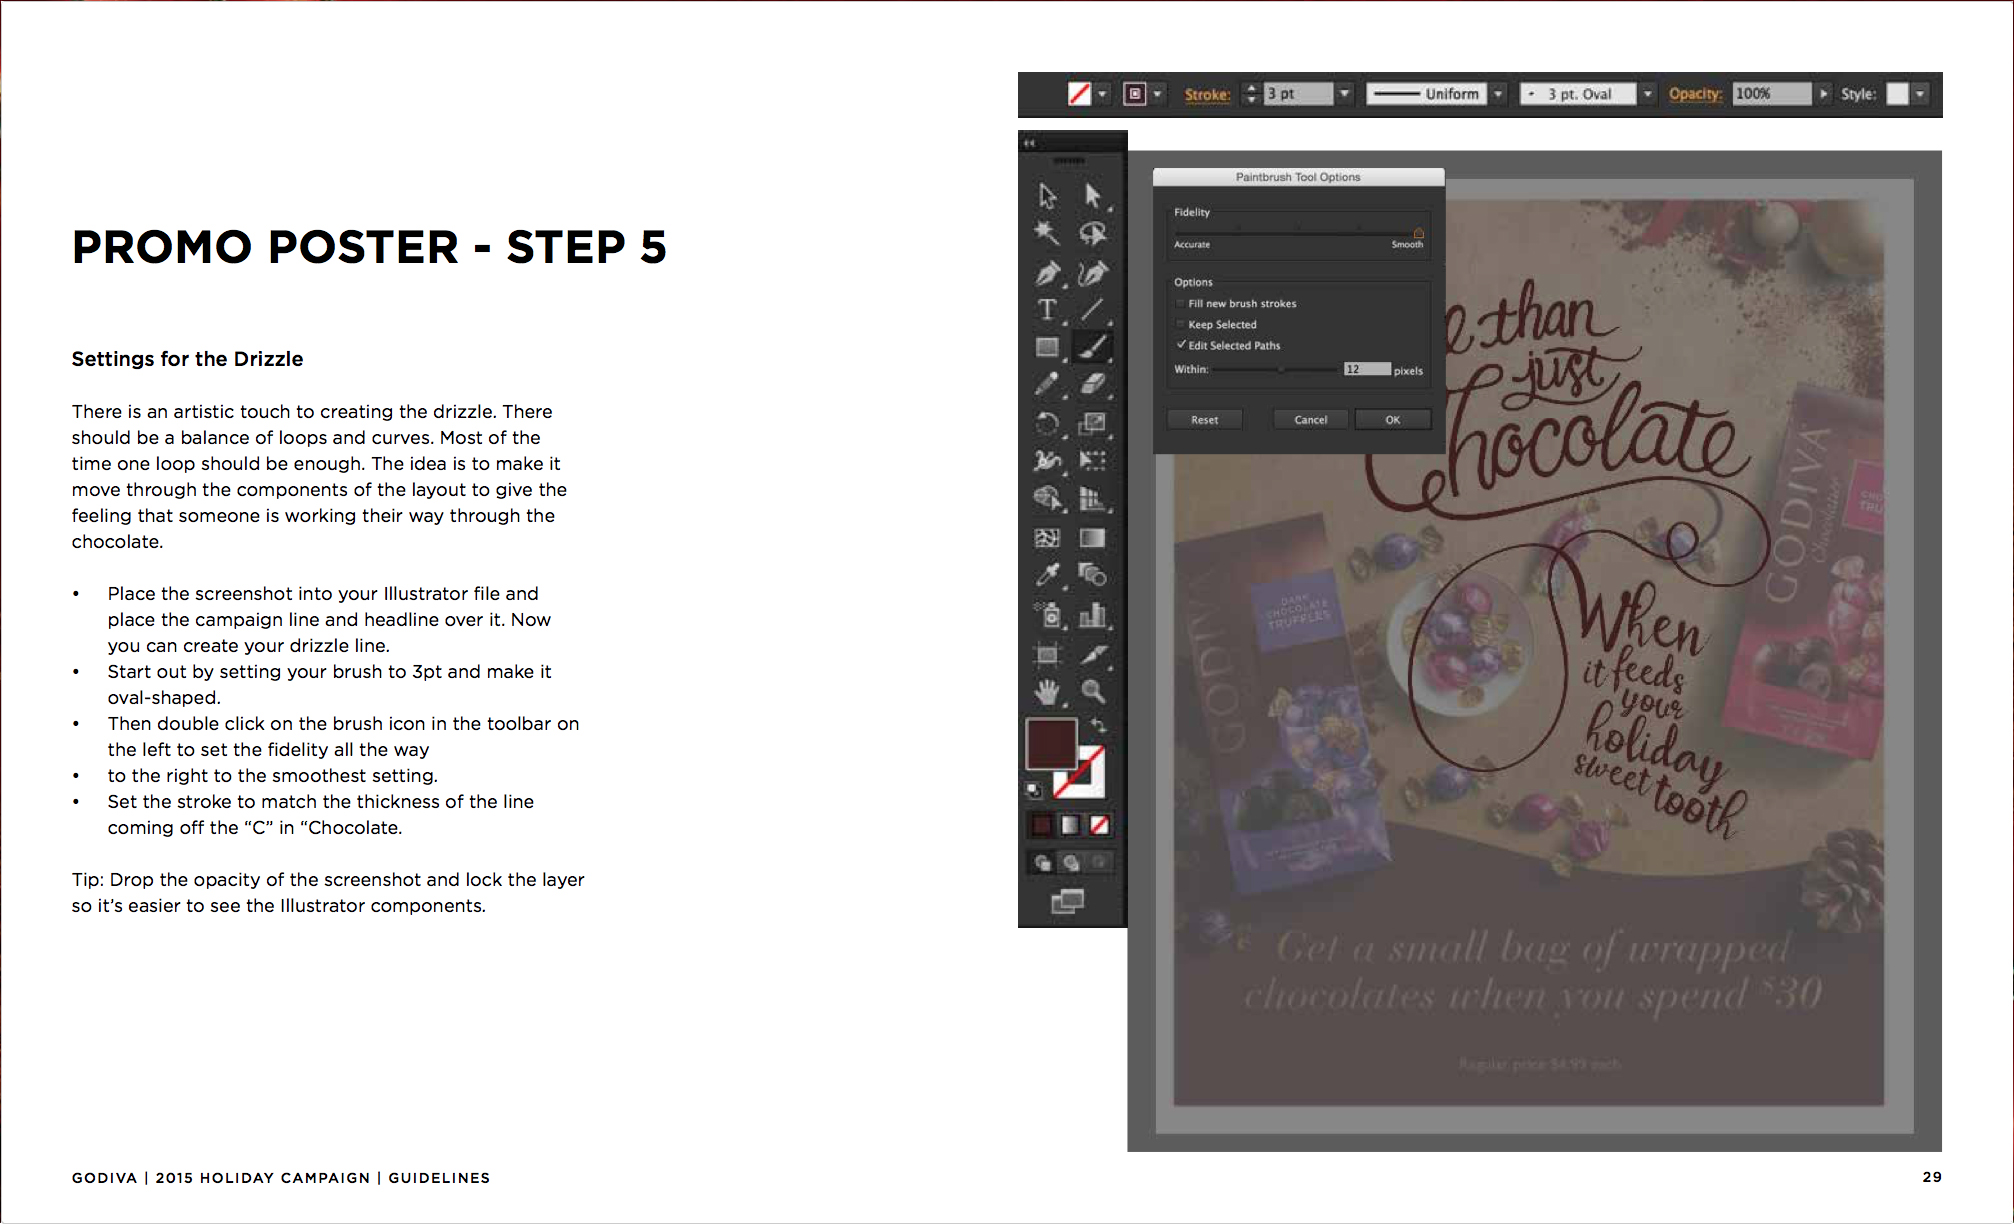Select the Magic Wand tool
The width and height of the screenshot is (2014, 1224).
pyautogui.click(x=1047, y=233)
